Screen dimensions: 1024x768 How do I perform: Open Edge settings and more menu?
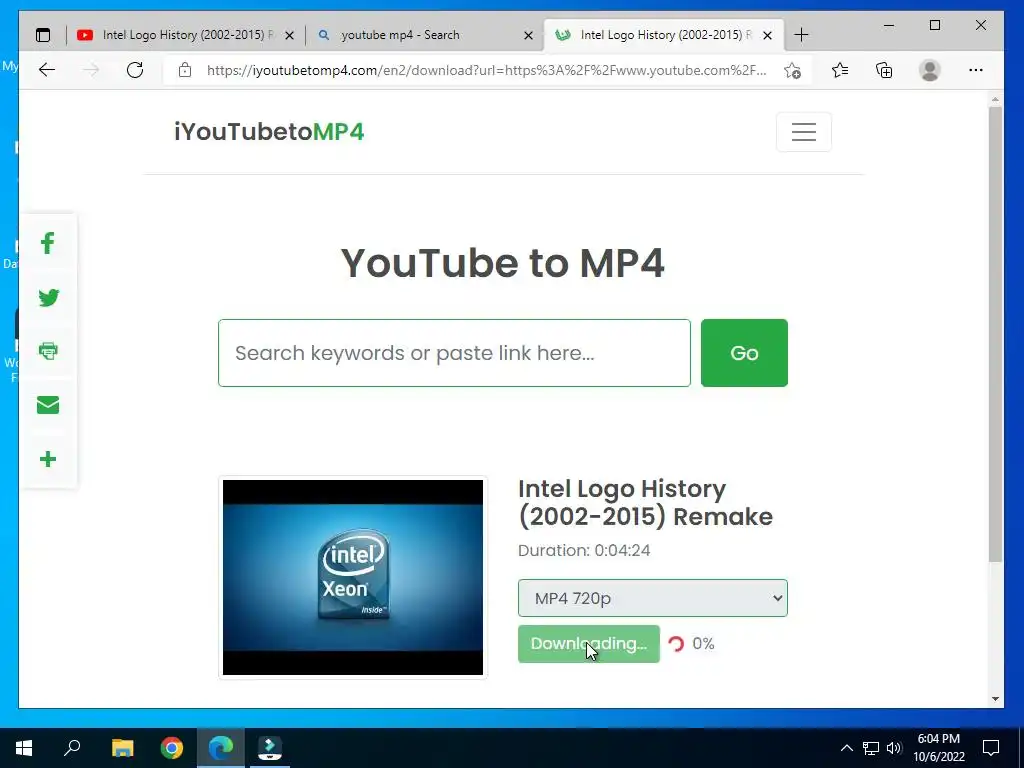(976, 70)
